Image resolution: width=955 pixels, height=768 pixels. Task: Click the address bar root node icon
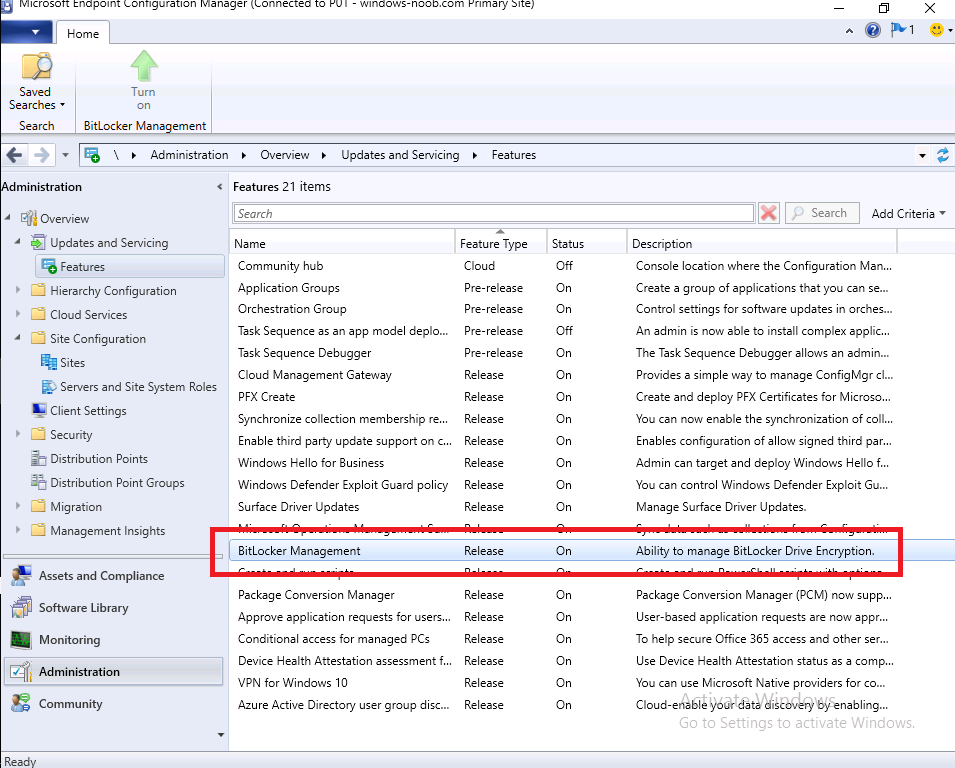(x=92, y=155)
